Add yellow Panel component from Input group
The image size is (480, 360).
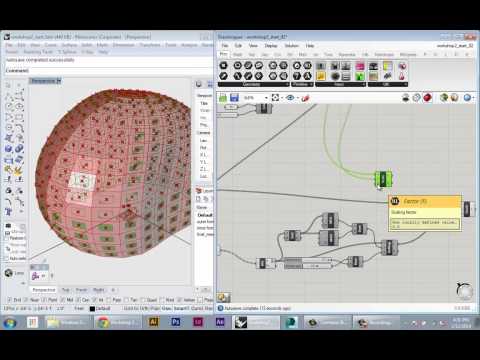click(321, 76)
